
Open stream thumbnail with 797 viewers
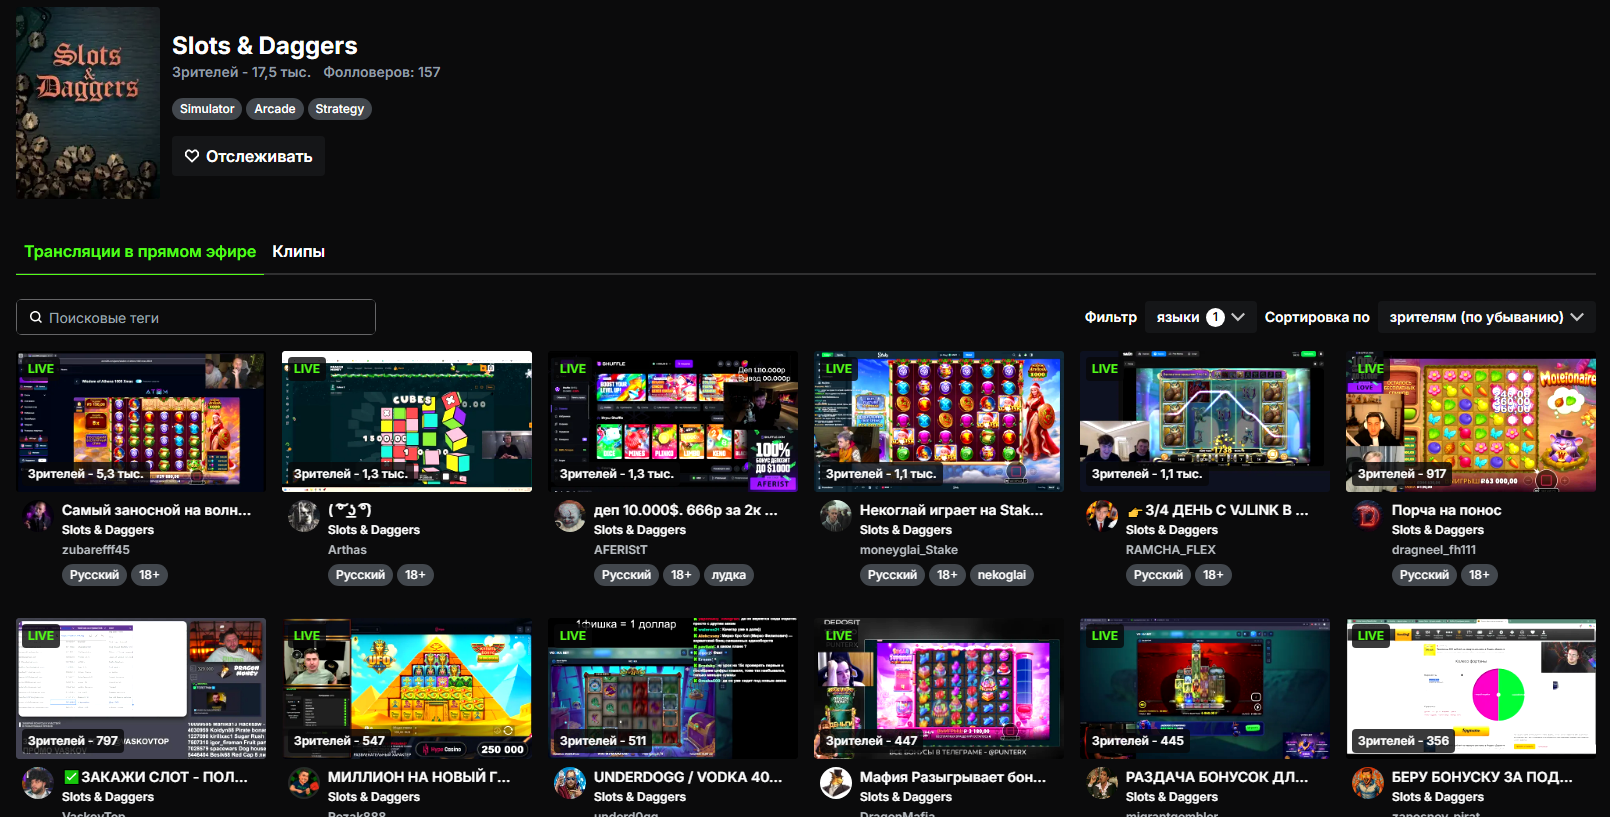[x=141, y=688]
